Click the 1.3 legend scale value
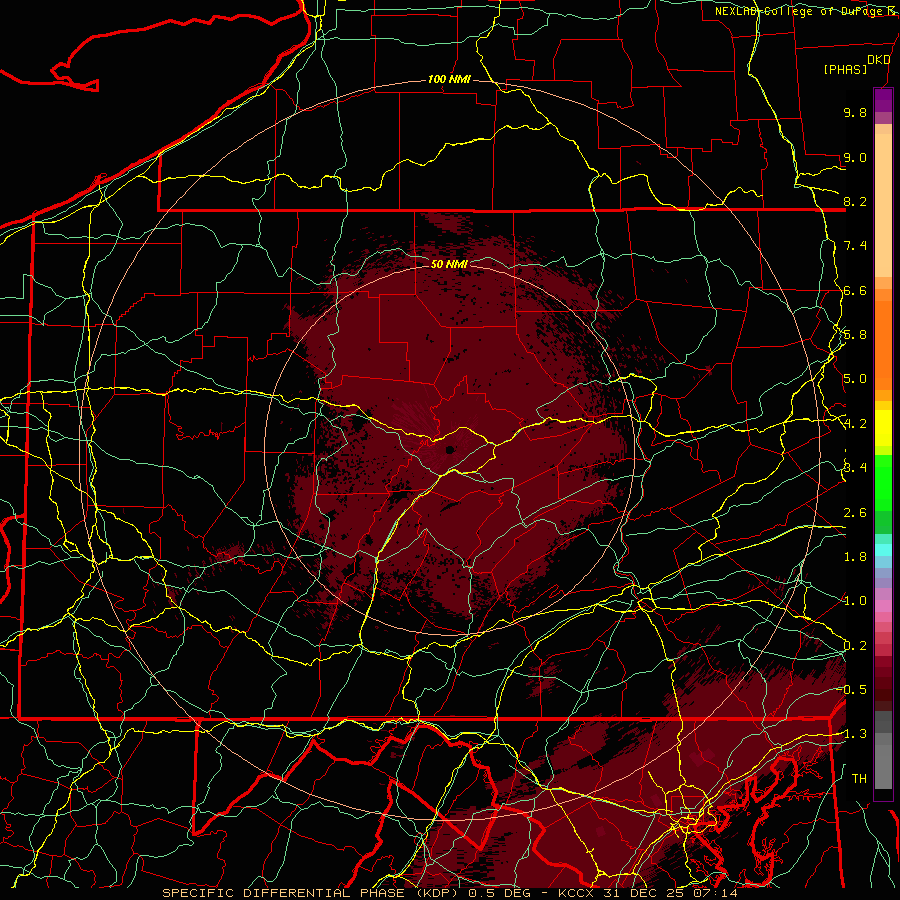This screenshot has height=900, width=900. tap(855, 734)
